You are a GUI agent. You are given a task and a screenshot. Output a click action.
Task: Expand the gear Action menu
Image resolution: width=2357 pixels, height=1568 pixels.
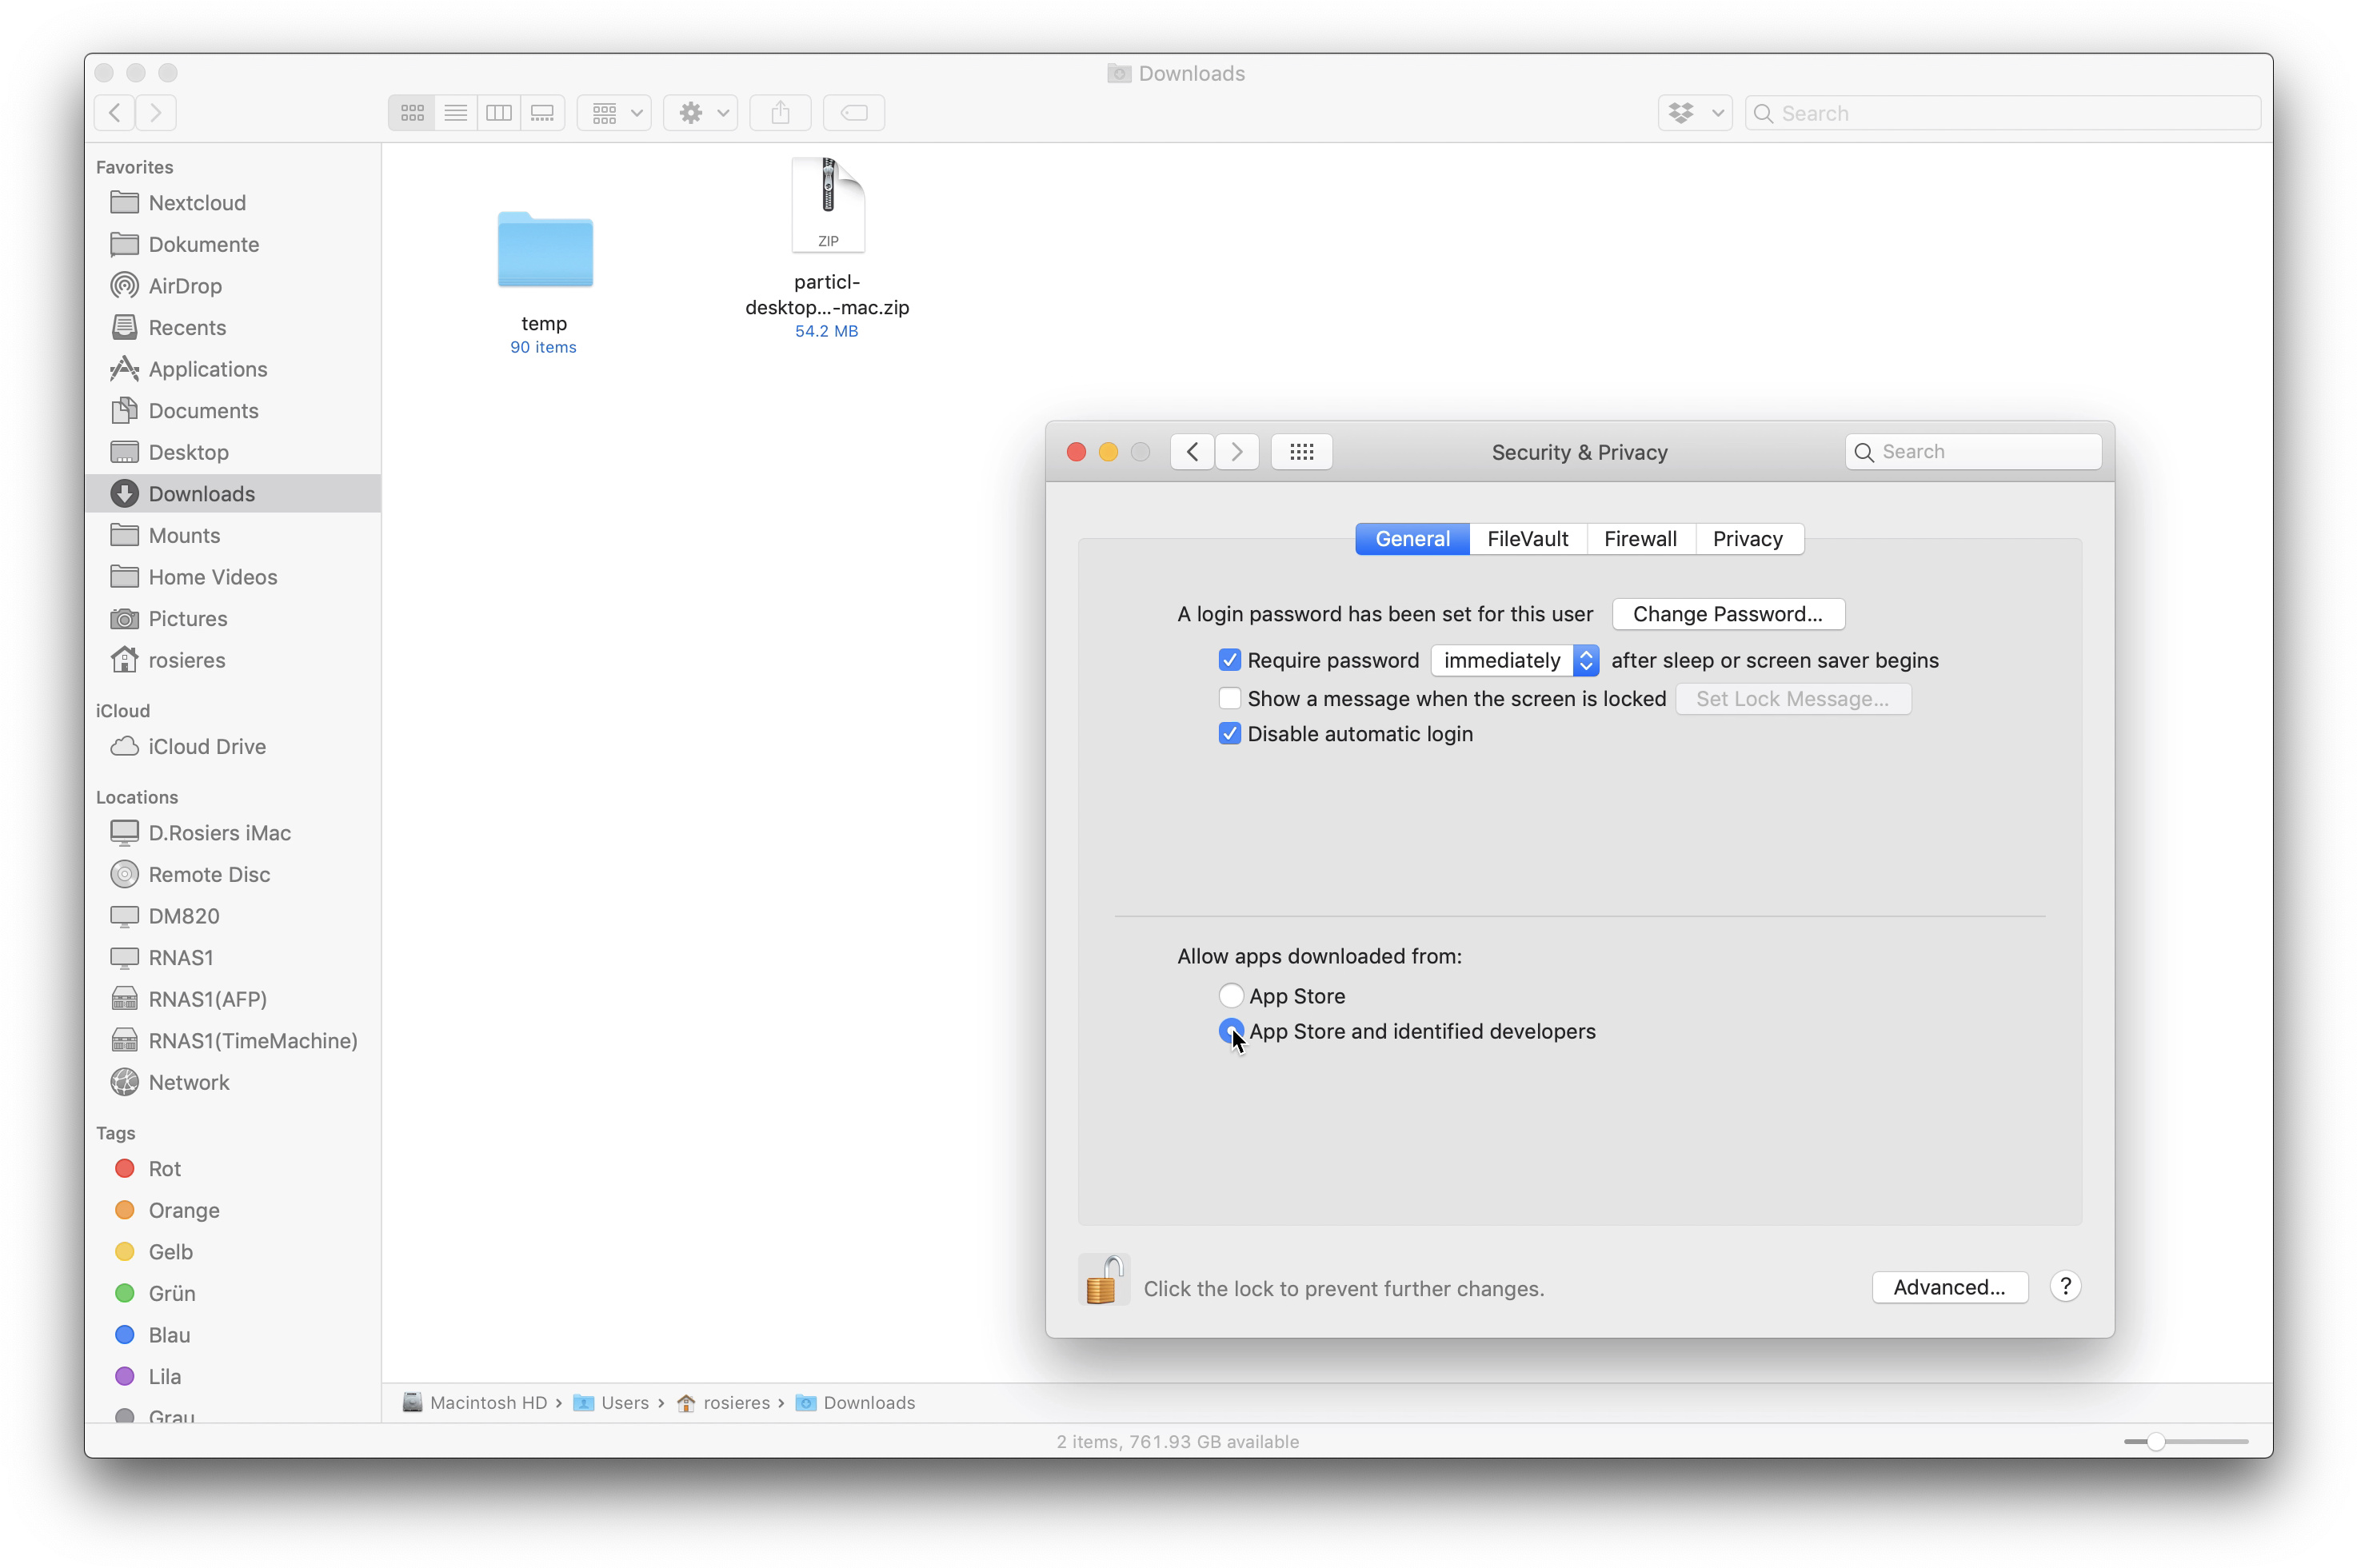tap(701, 113)
